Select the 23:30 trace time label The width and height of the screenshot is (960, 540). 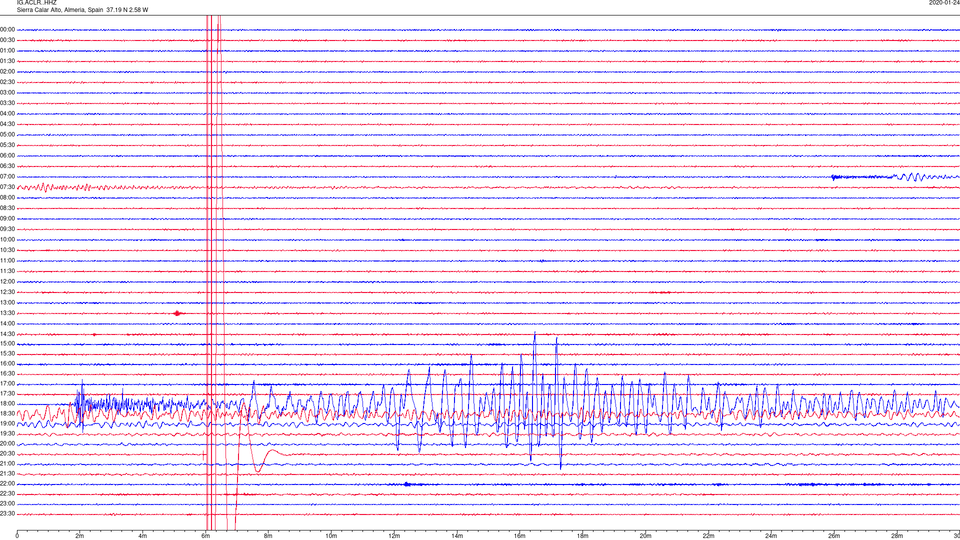point(7,514)
